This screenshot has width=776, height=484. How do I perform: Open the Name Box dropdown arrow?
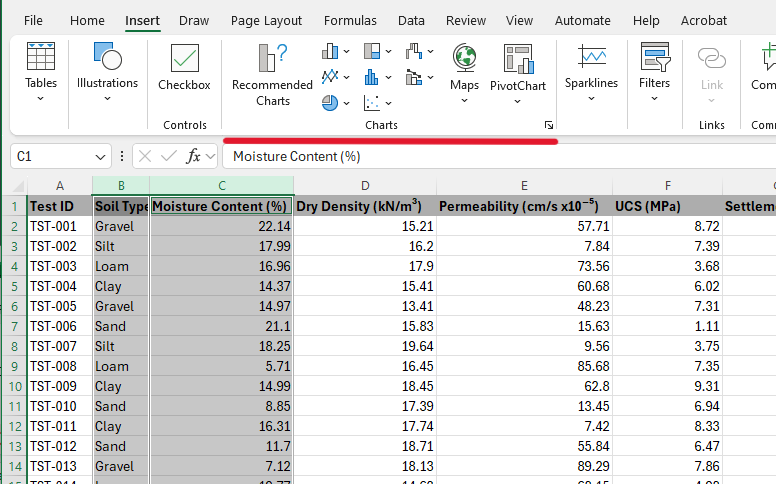point(100,157)
